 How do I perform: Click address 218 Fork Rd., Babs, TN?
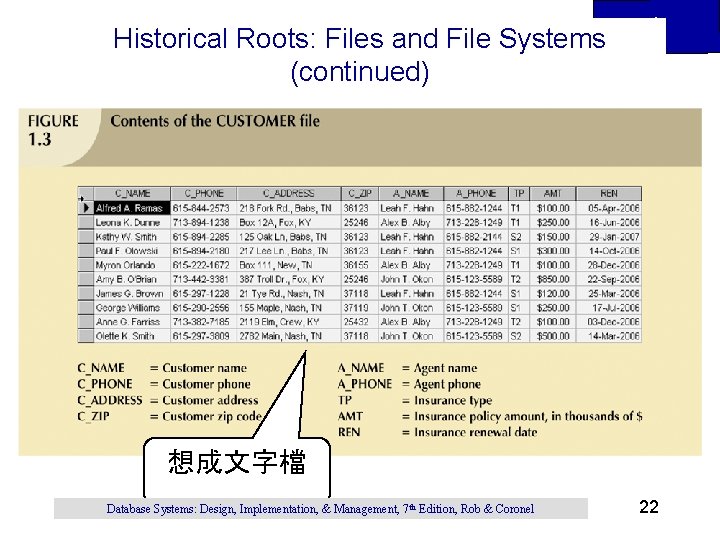coord(285,208)
